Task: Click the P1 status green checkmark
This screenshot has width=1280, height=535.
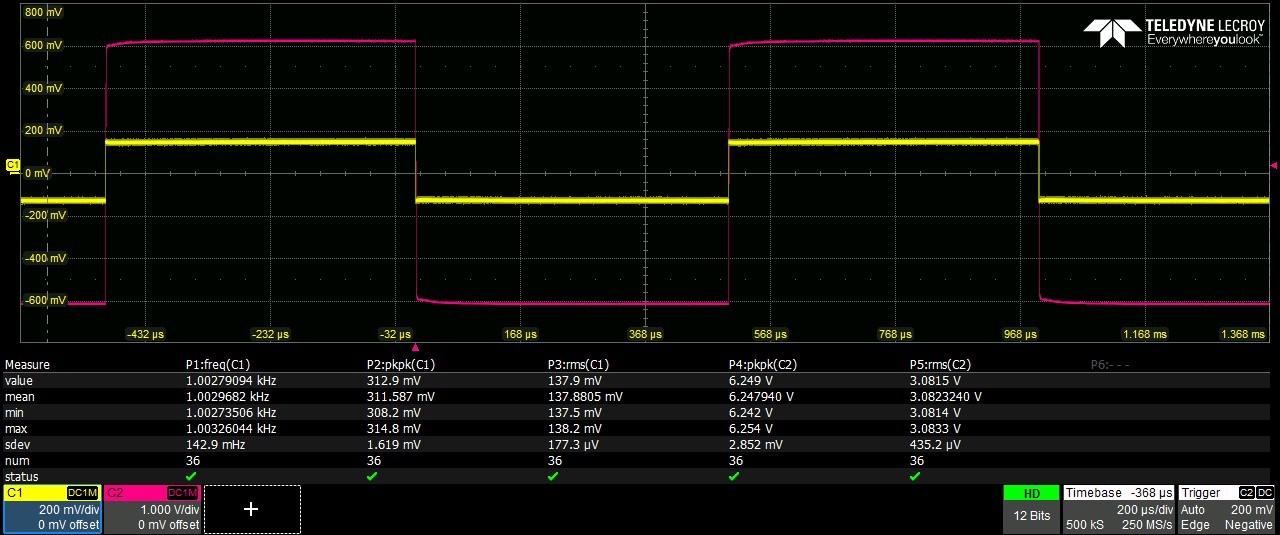Action: click(192, 477)
